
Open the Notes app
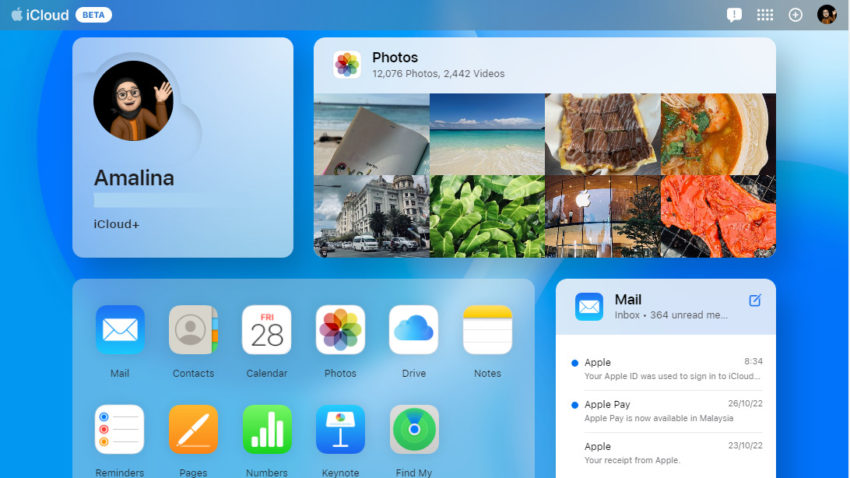click(487, 330)
